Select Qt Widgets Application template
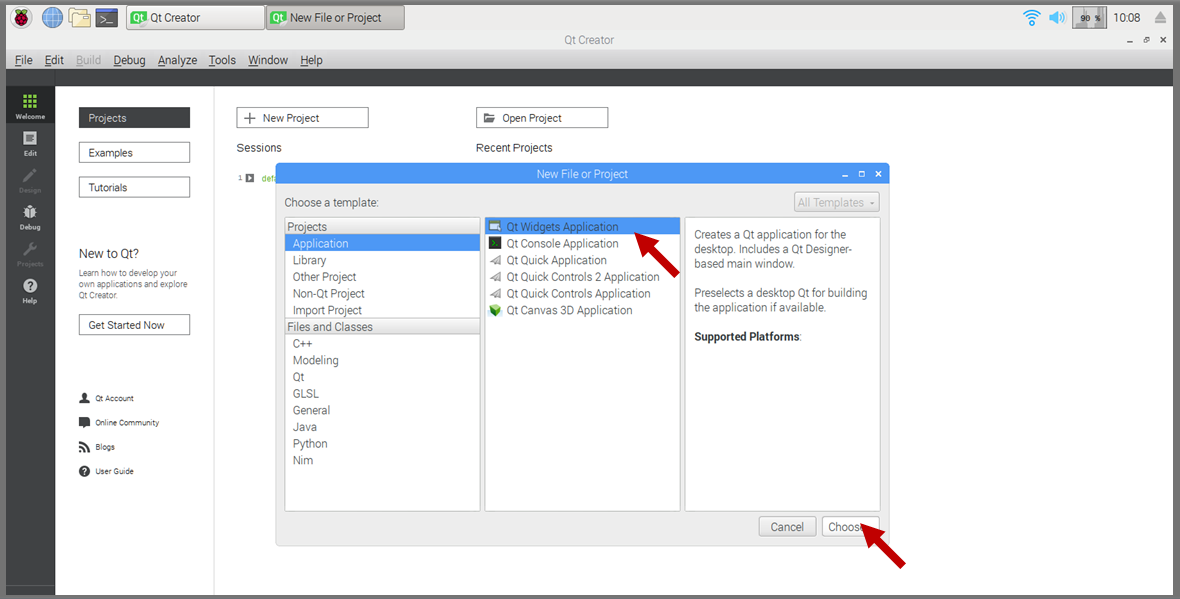 click(x=582, y=227)
